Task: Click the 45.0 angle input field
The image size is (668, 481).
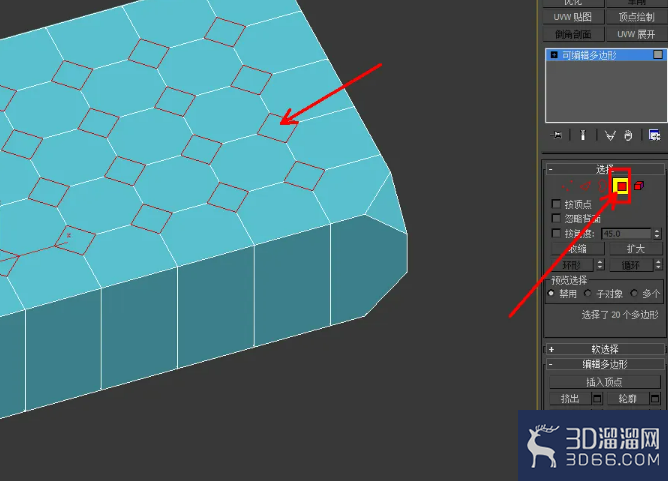Action: [626, 234]
